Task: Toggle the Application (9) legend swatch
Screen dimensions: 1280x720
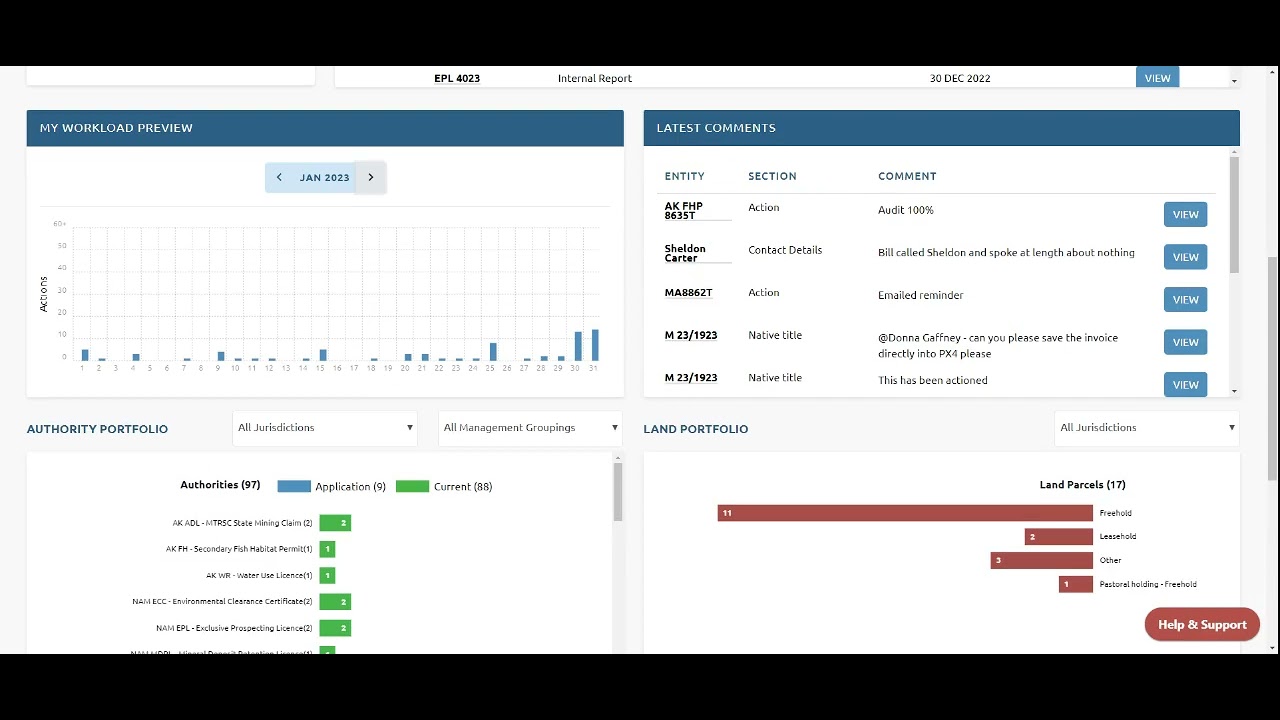Action: coord(294,487)
